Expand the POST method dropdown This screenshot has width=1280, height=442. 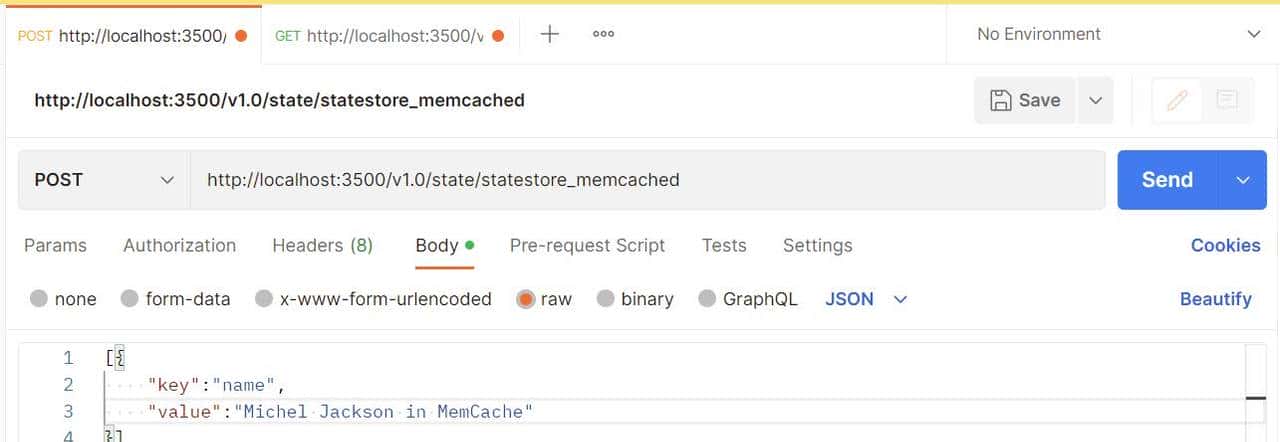103,180
